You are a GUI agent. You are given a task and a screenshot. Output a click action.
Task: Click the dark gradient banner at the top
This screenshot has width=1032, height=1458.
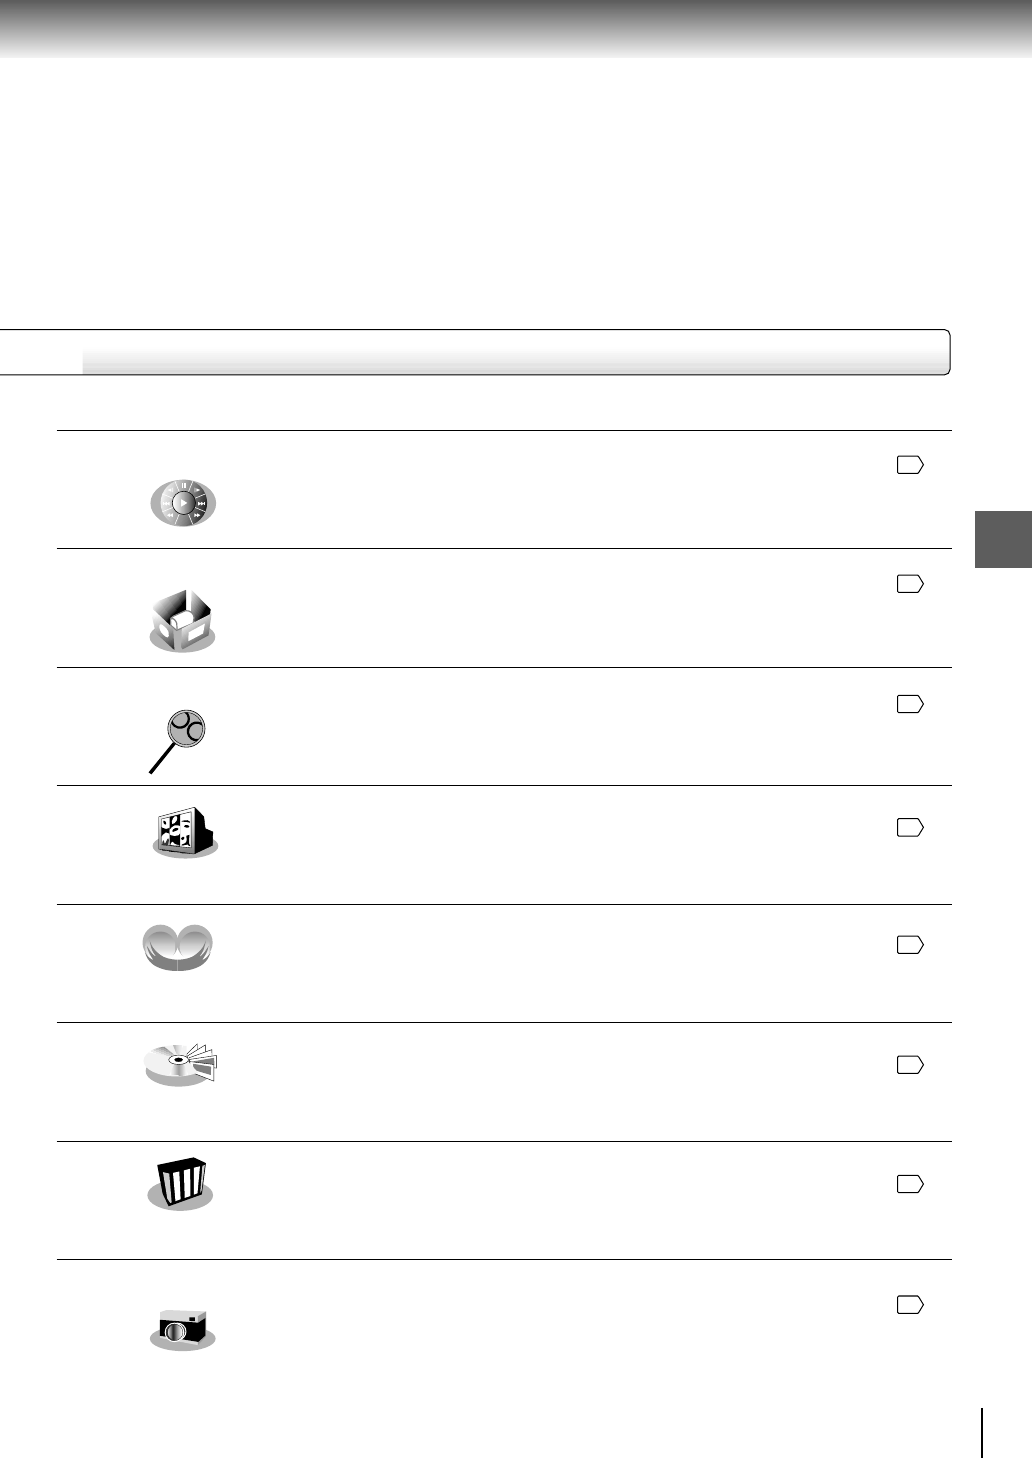coord(516,27)
